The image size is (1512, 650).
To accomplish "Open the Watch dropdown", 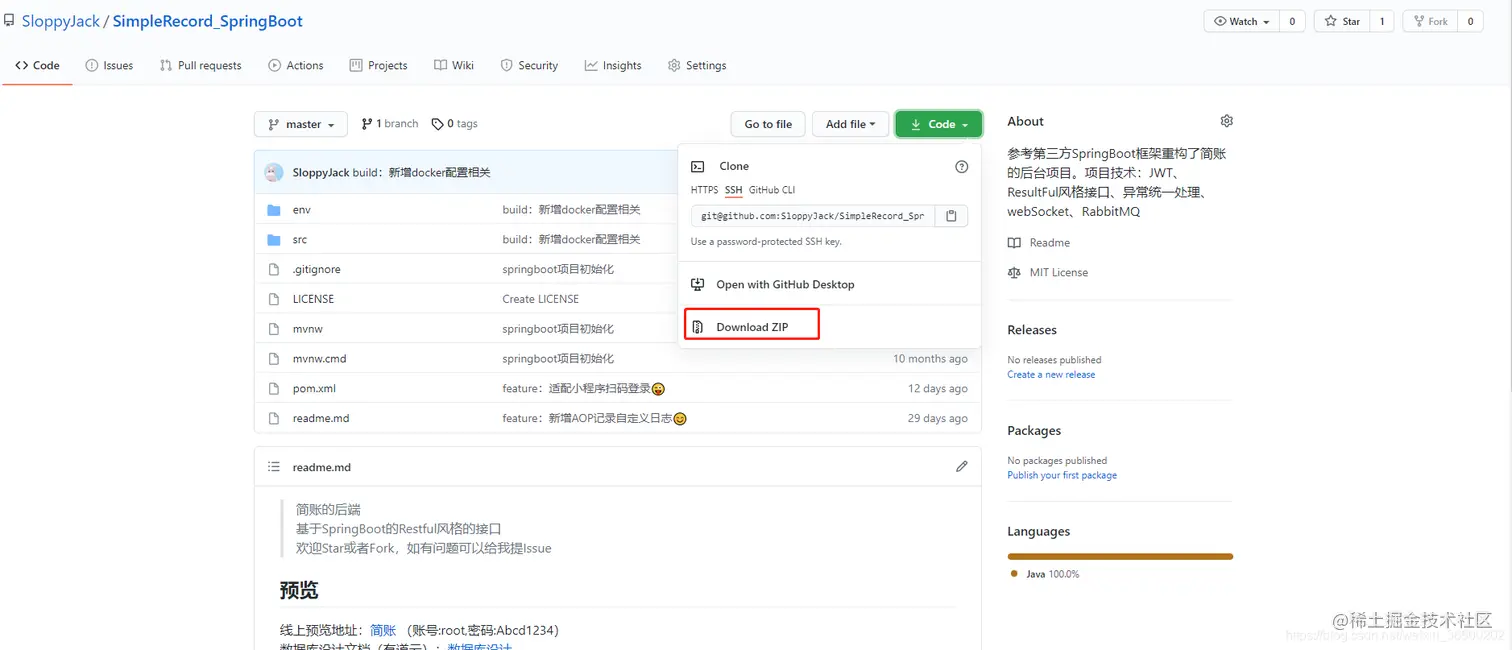I will pos(1241,21).
